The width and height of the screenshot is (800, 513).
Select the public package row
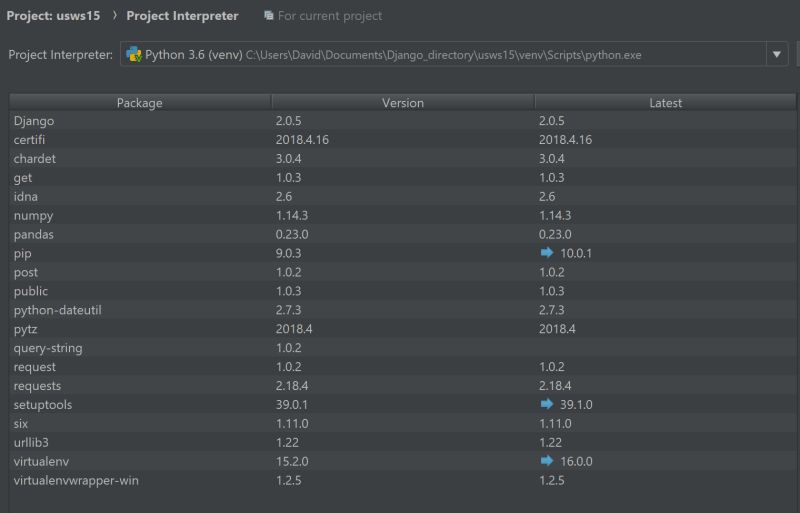pos(403,291)
